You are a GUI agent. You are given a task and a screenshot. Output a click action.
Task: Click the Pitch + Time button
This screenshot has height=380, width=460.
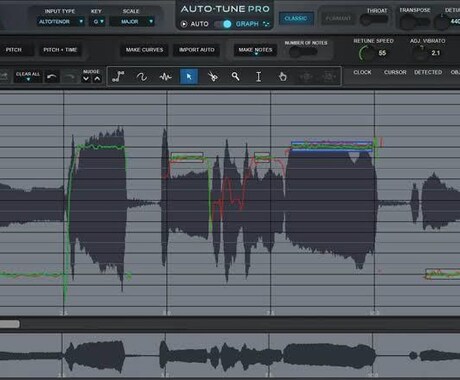[x=60, y=50]
